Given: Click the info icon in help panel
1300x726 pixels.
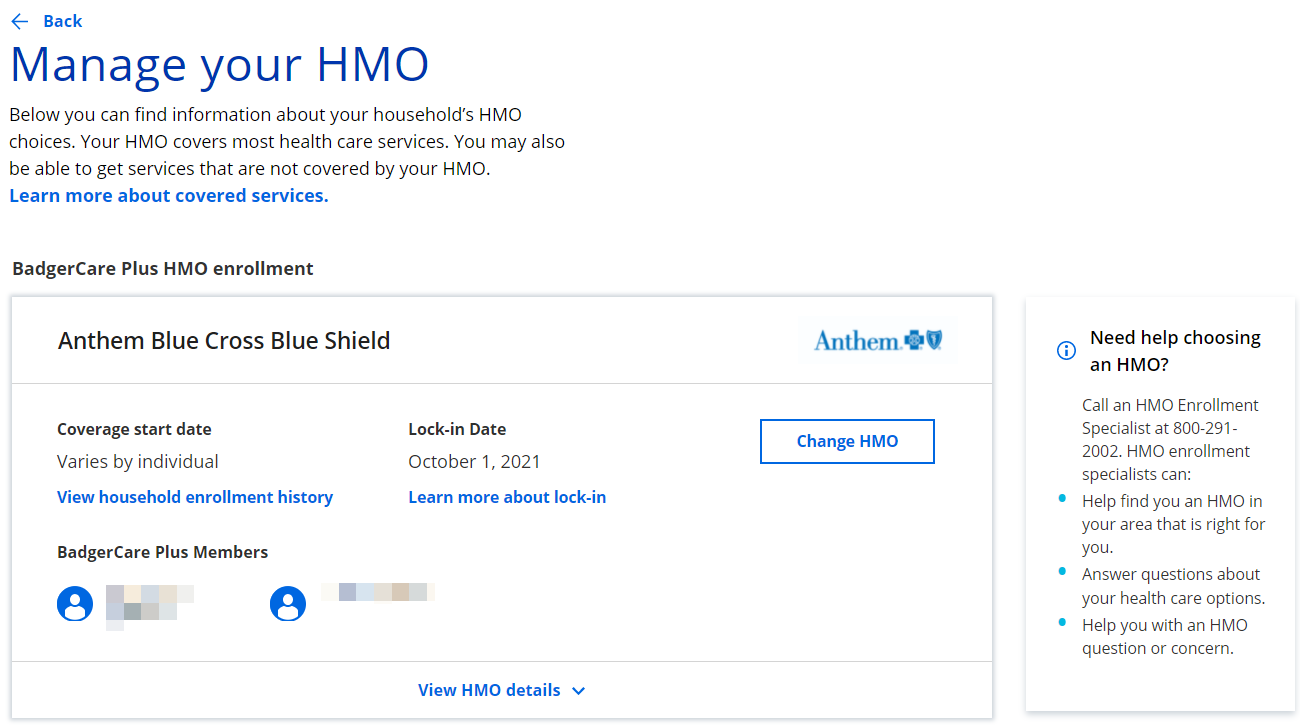Looking at the screenshot, I should pos(1066,350).
